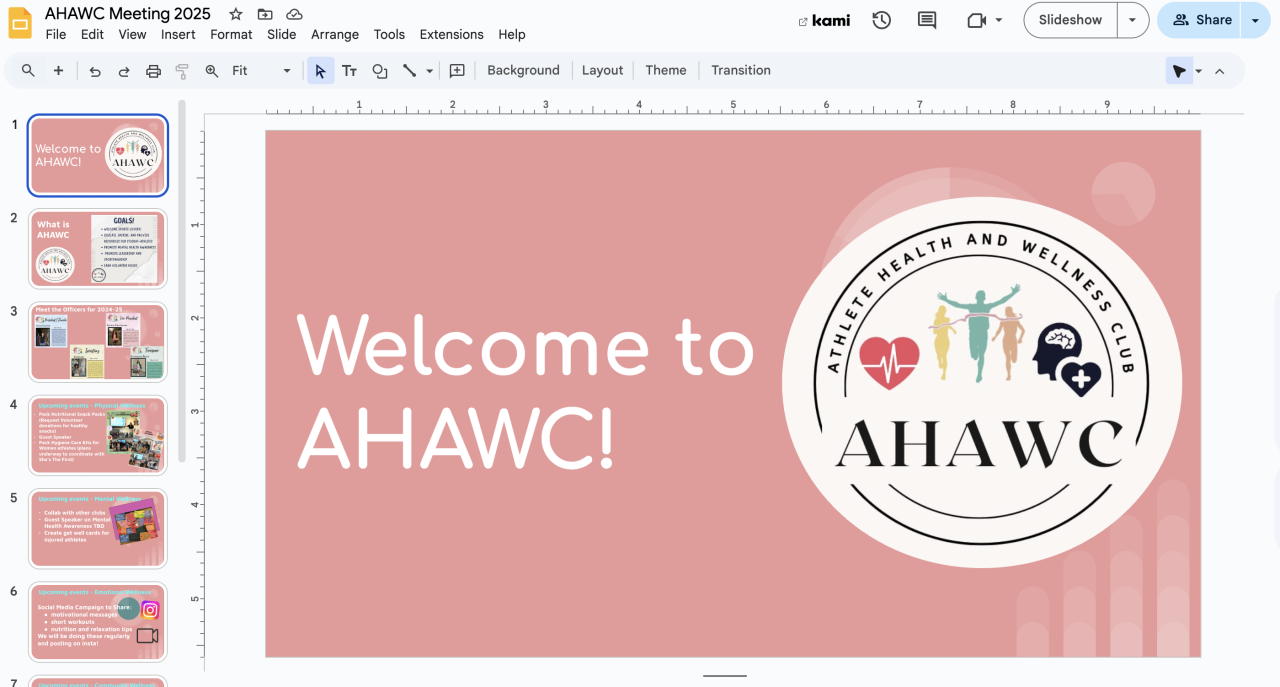
Task: Click the Share button
Action: pyautogui.click(x=1201, y=20)
